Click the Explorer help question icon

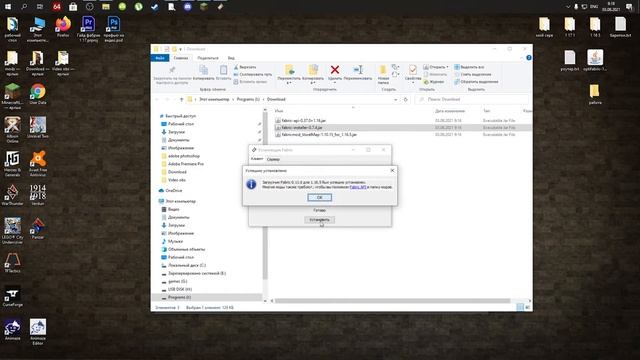click(x=529, y=58)
